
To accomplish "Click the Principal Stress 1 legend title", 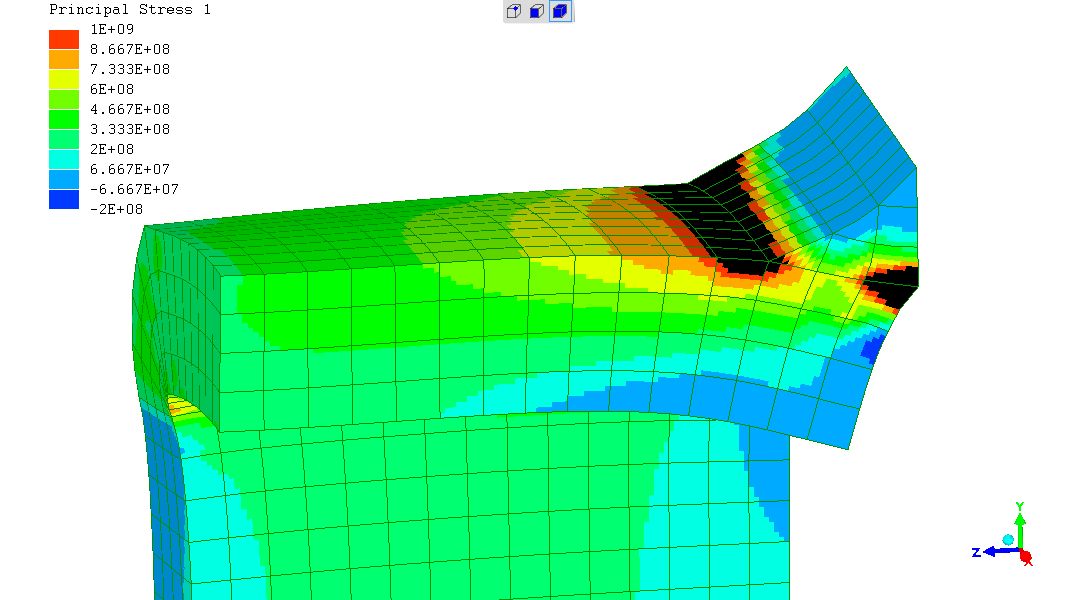I will click(130, 10).
